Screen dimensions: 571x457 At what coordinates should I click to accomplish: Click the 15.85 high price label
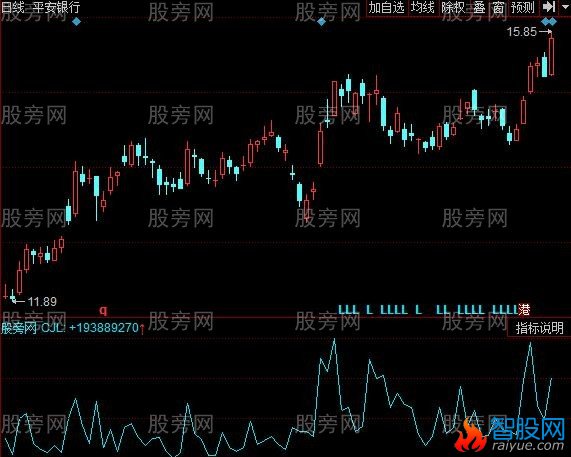522,32
